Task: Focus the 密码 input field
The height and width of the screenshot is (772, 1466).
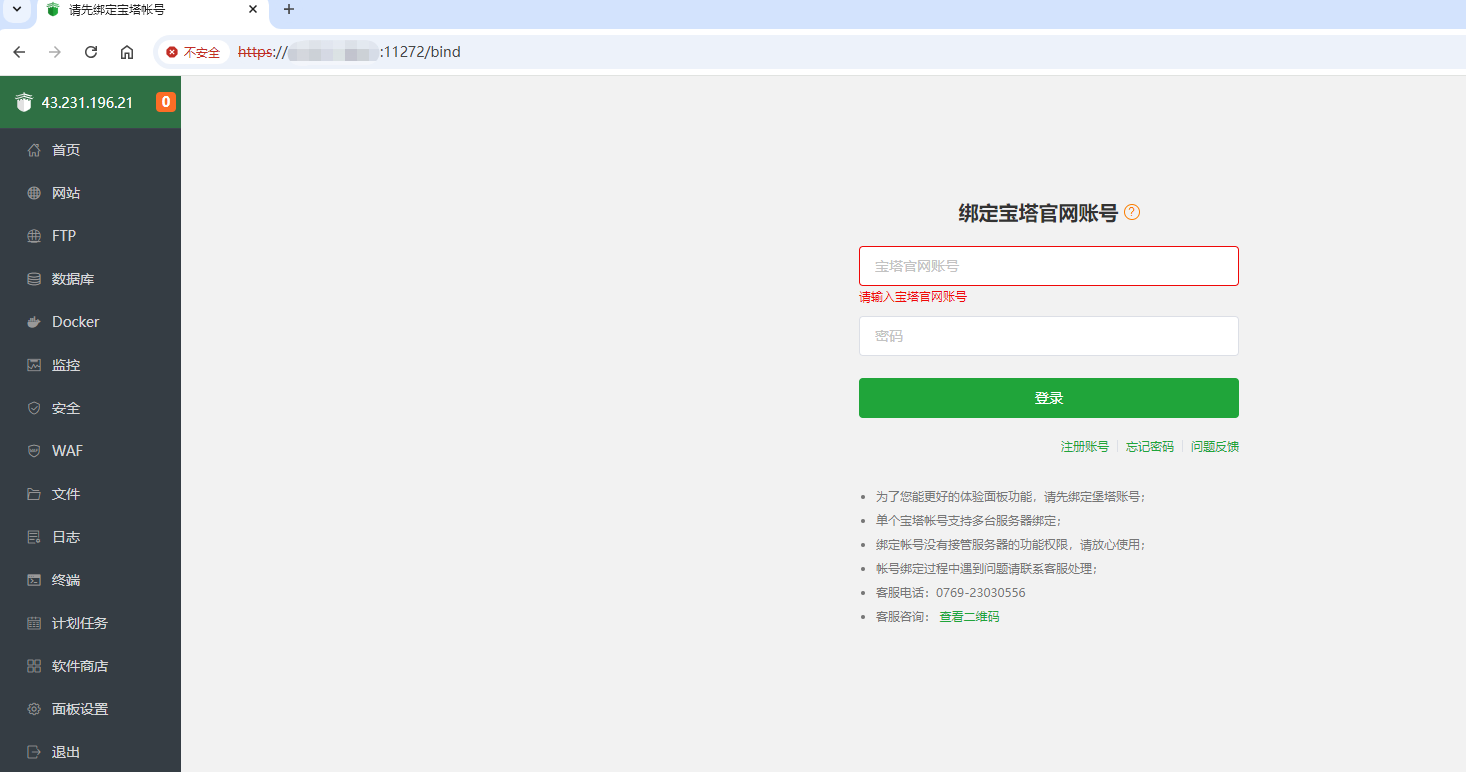Action: 1048,336
